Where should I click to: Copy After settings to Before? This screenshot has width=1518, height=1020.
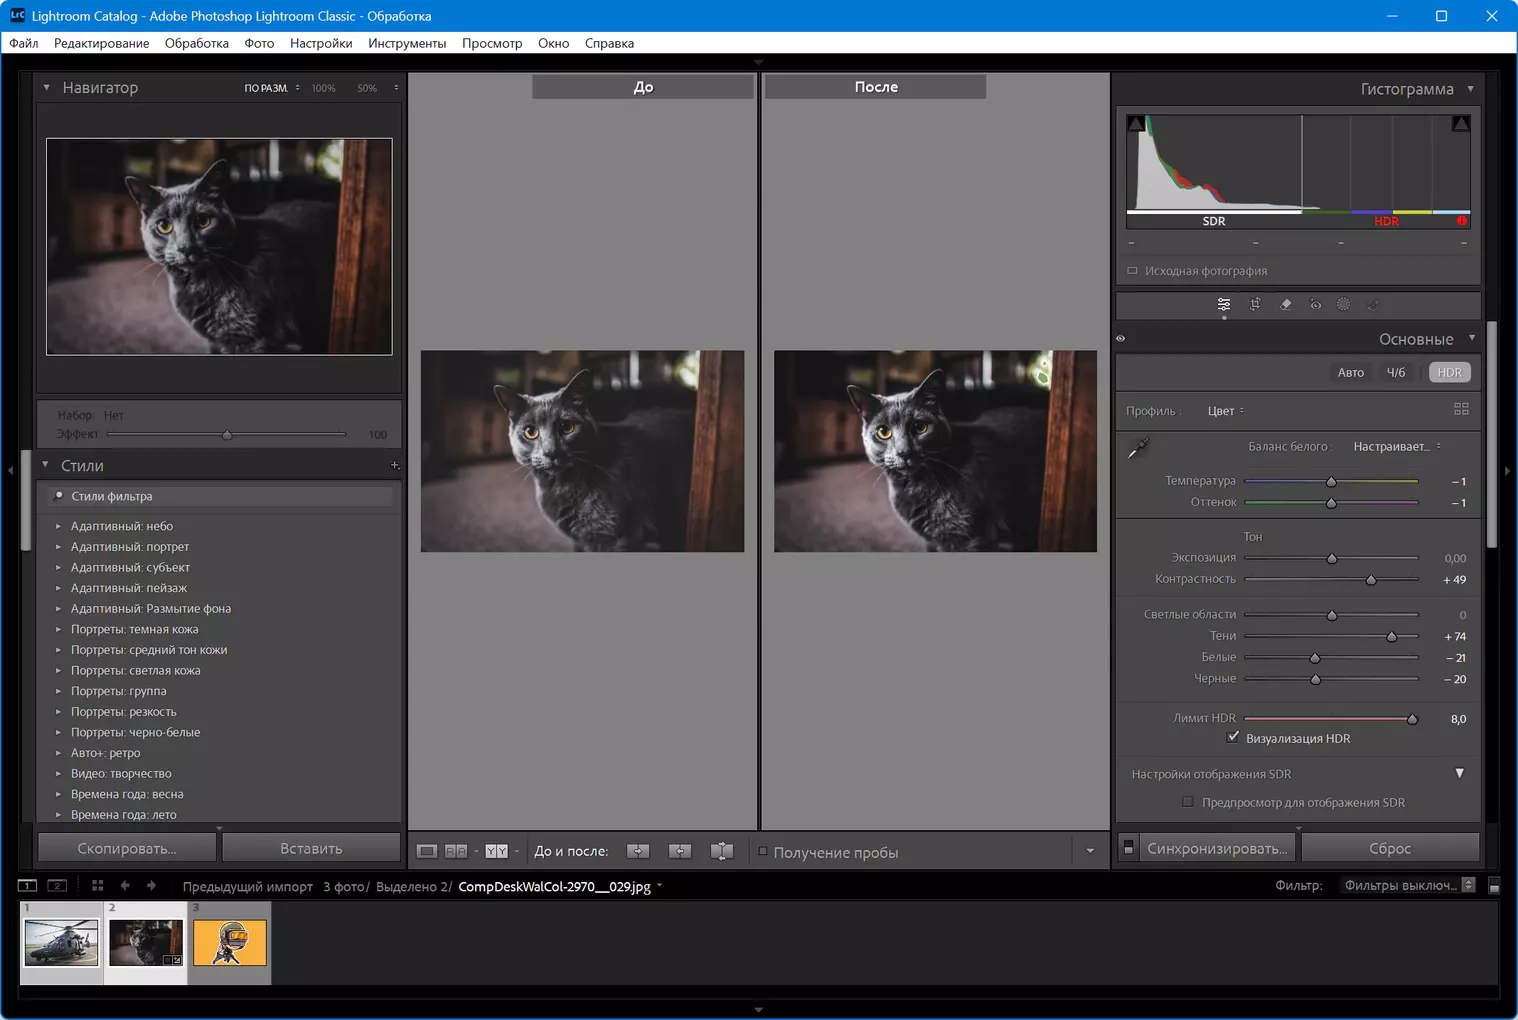680,851
